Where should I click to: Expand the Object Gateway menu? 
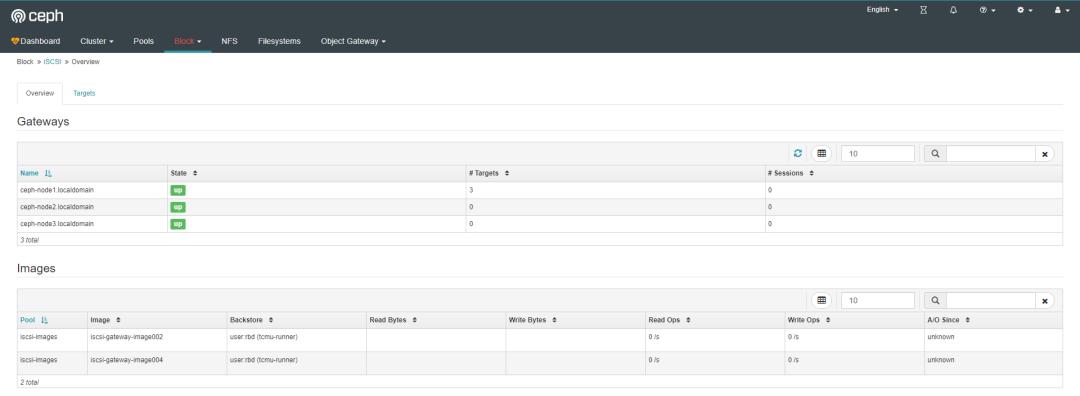[x=353, y=41]
